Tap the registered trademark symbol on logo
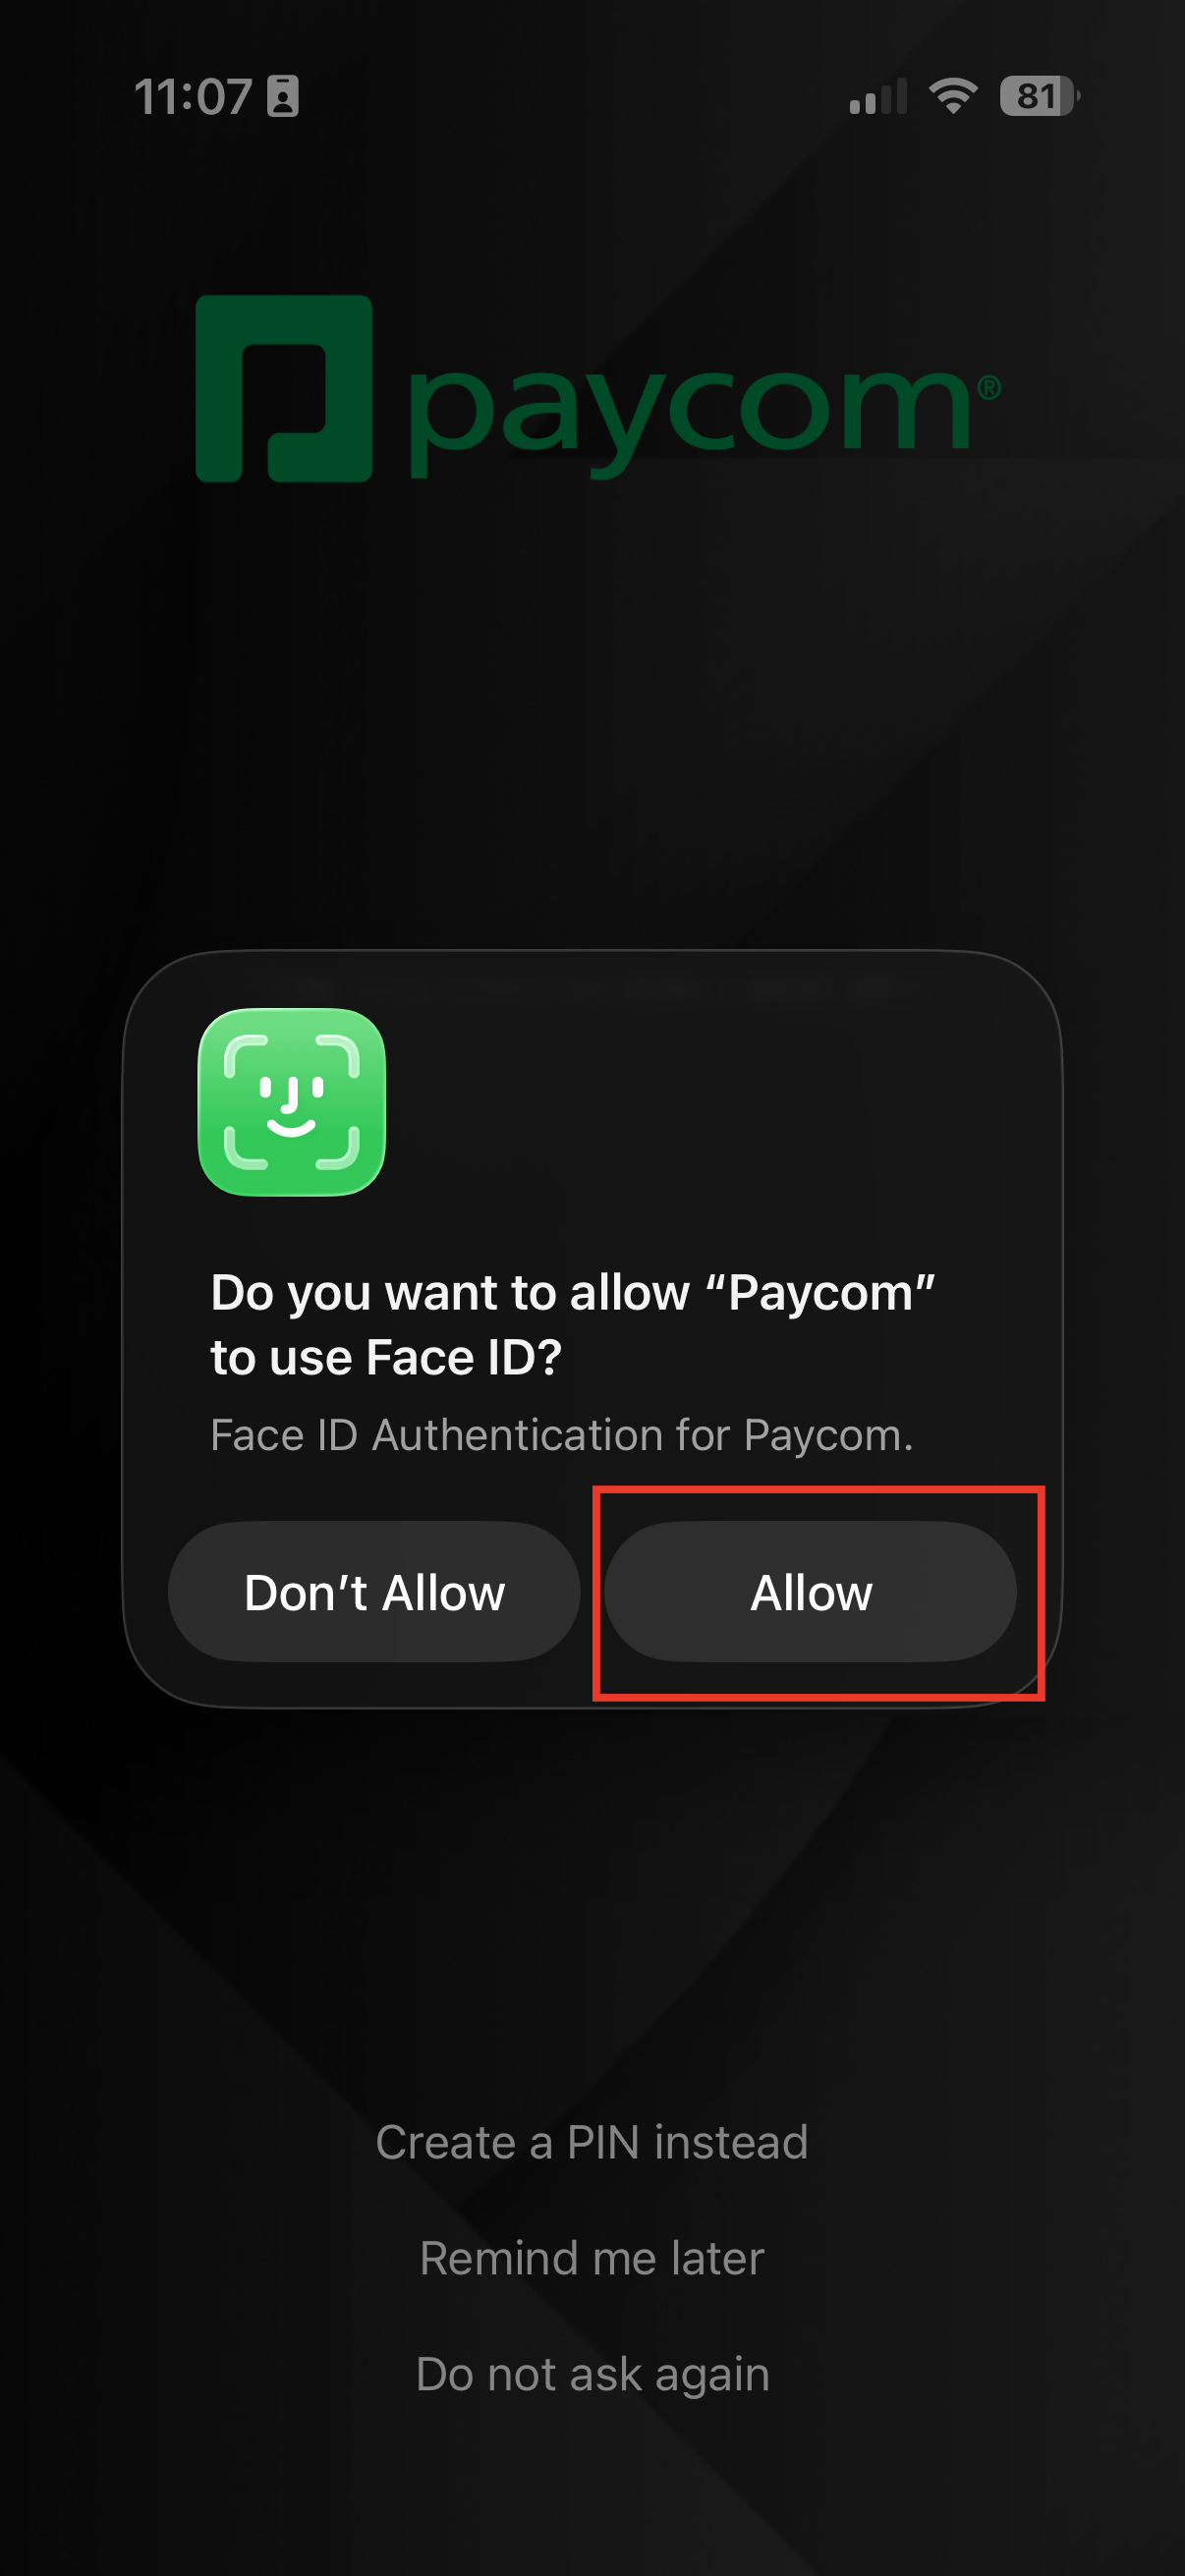The width and height of the screenshot is (1185, 2576). click(x=988, y=388)
